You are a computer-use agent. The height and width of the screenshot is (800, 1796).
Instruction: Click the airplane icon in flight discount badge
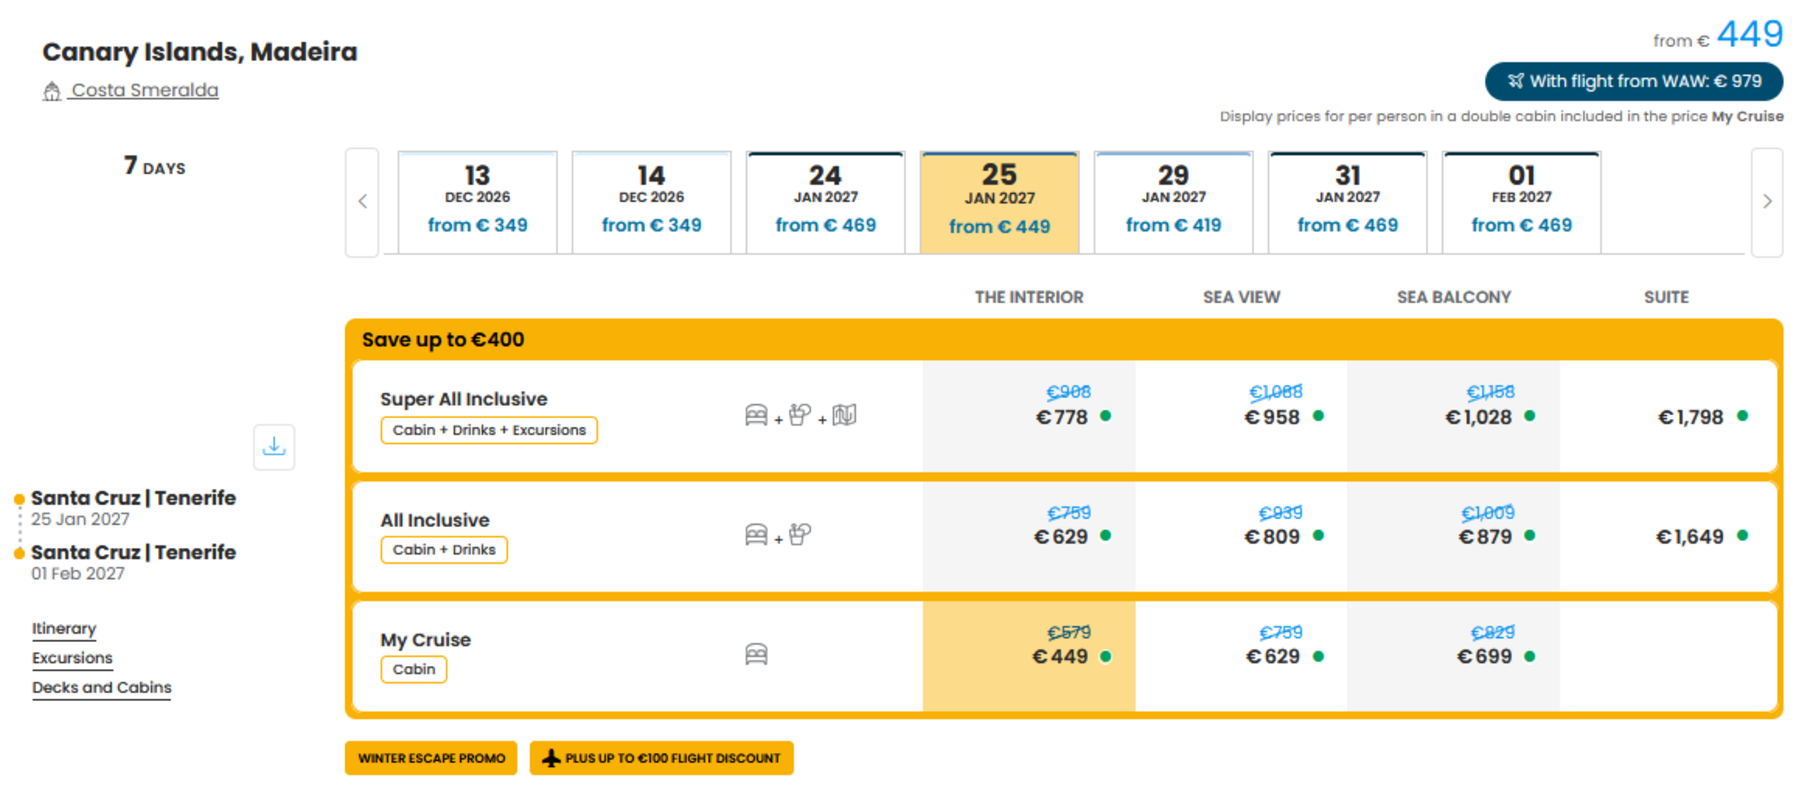[551, 758]
